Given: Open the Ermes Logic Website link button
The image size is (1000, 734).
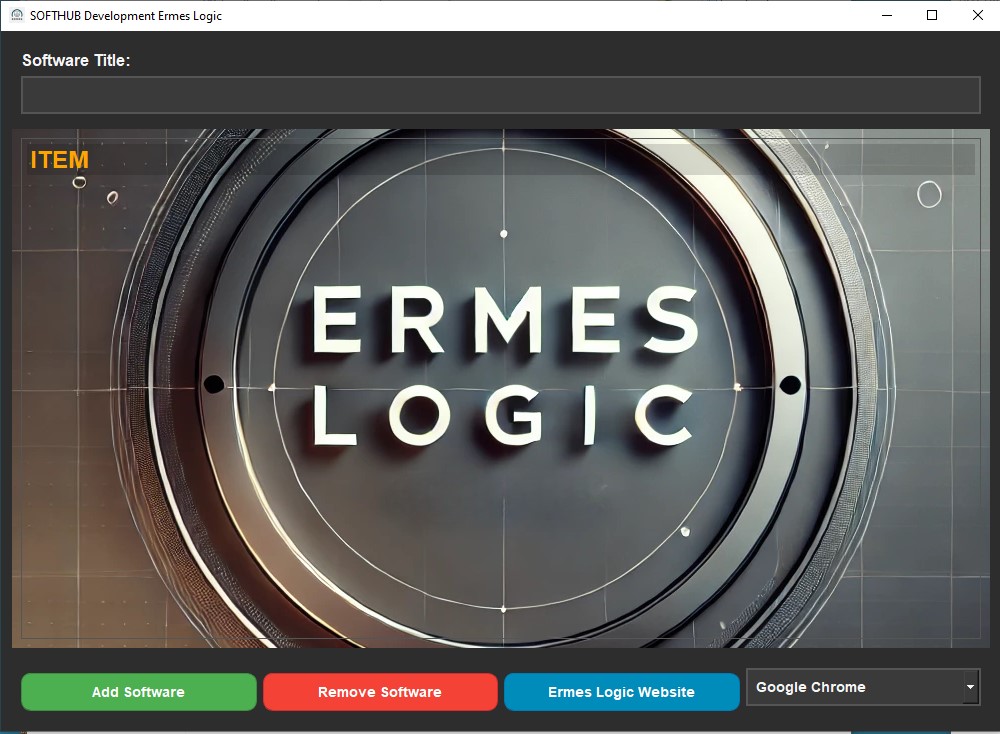Looking at the screenshot, I should point(621,692).
